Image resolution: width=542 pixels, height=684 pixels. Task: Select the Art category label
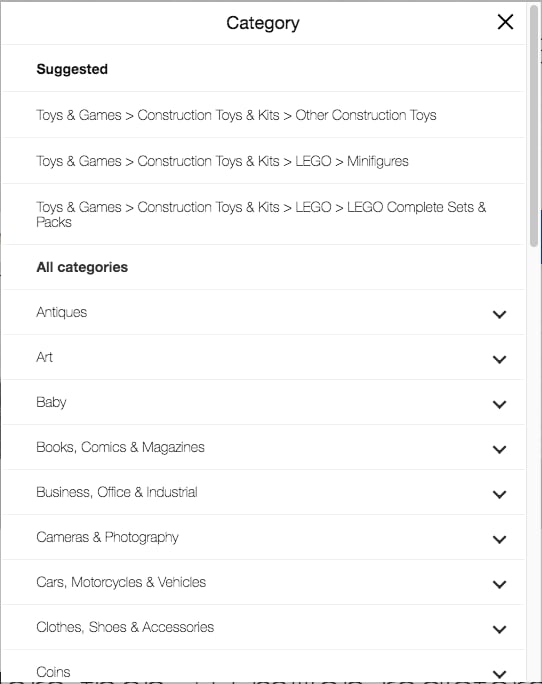[x=45, y=357]
